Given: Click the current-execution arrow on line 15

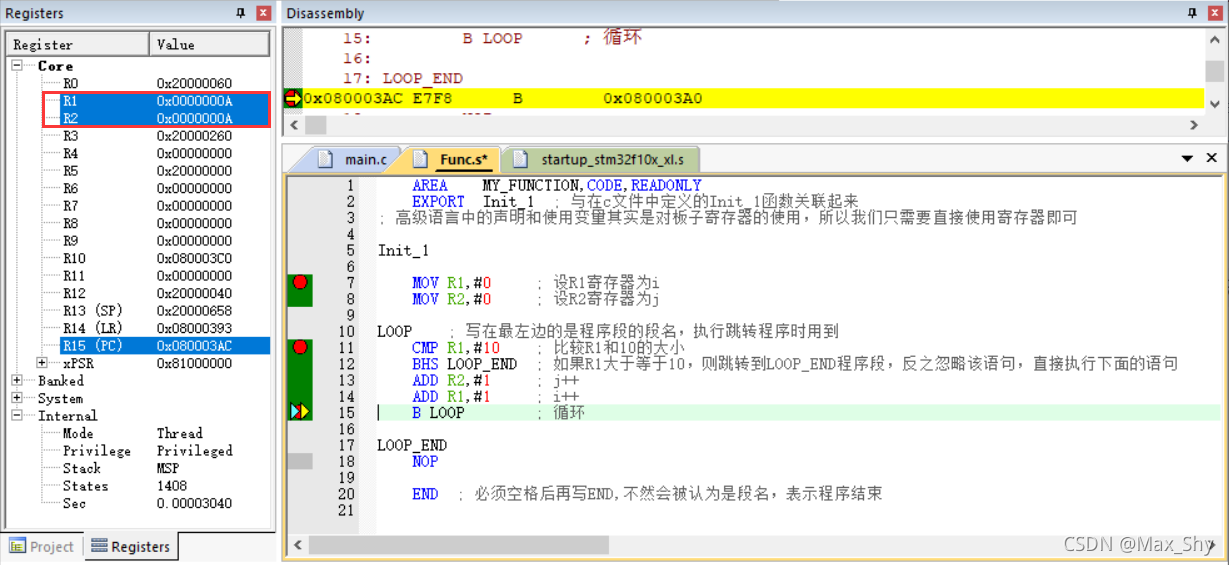Looking at the screenshot, I should click(x=300, y=412).
